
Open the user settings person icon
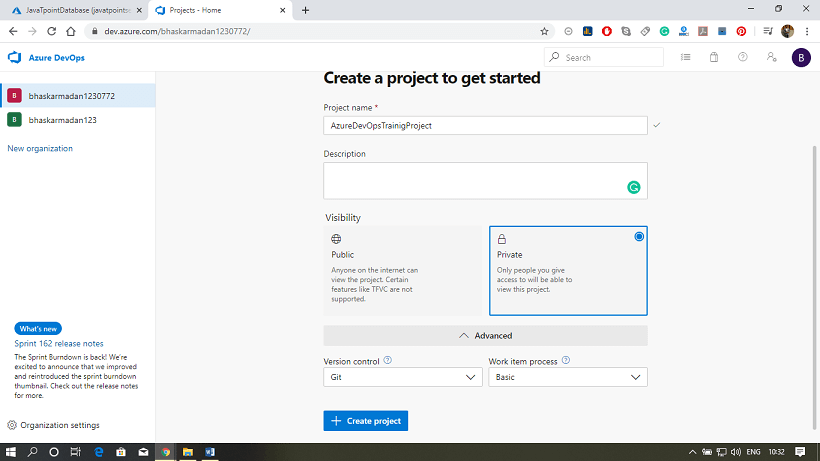pos(771,57)
